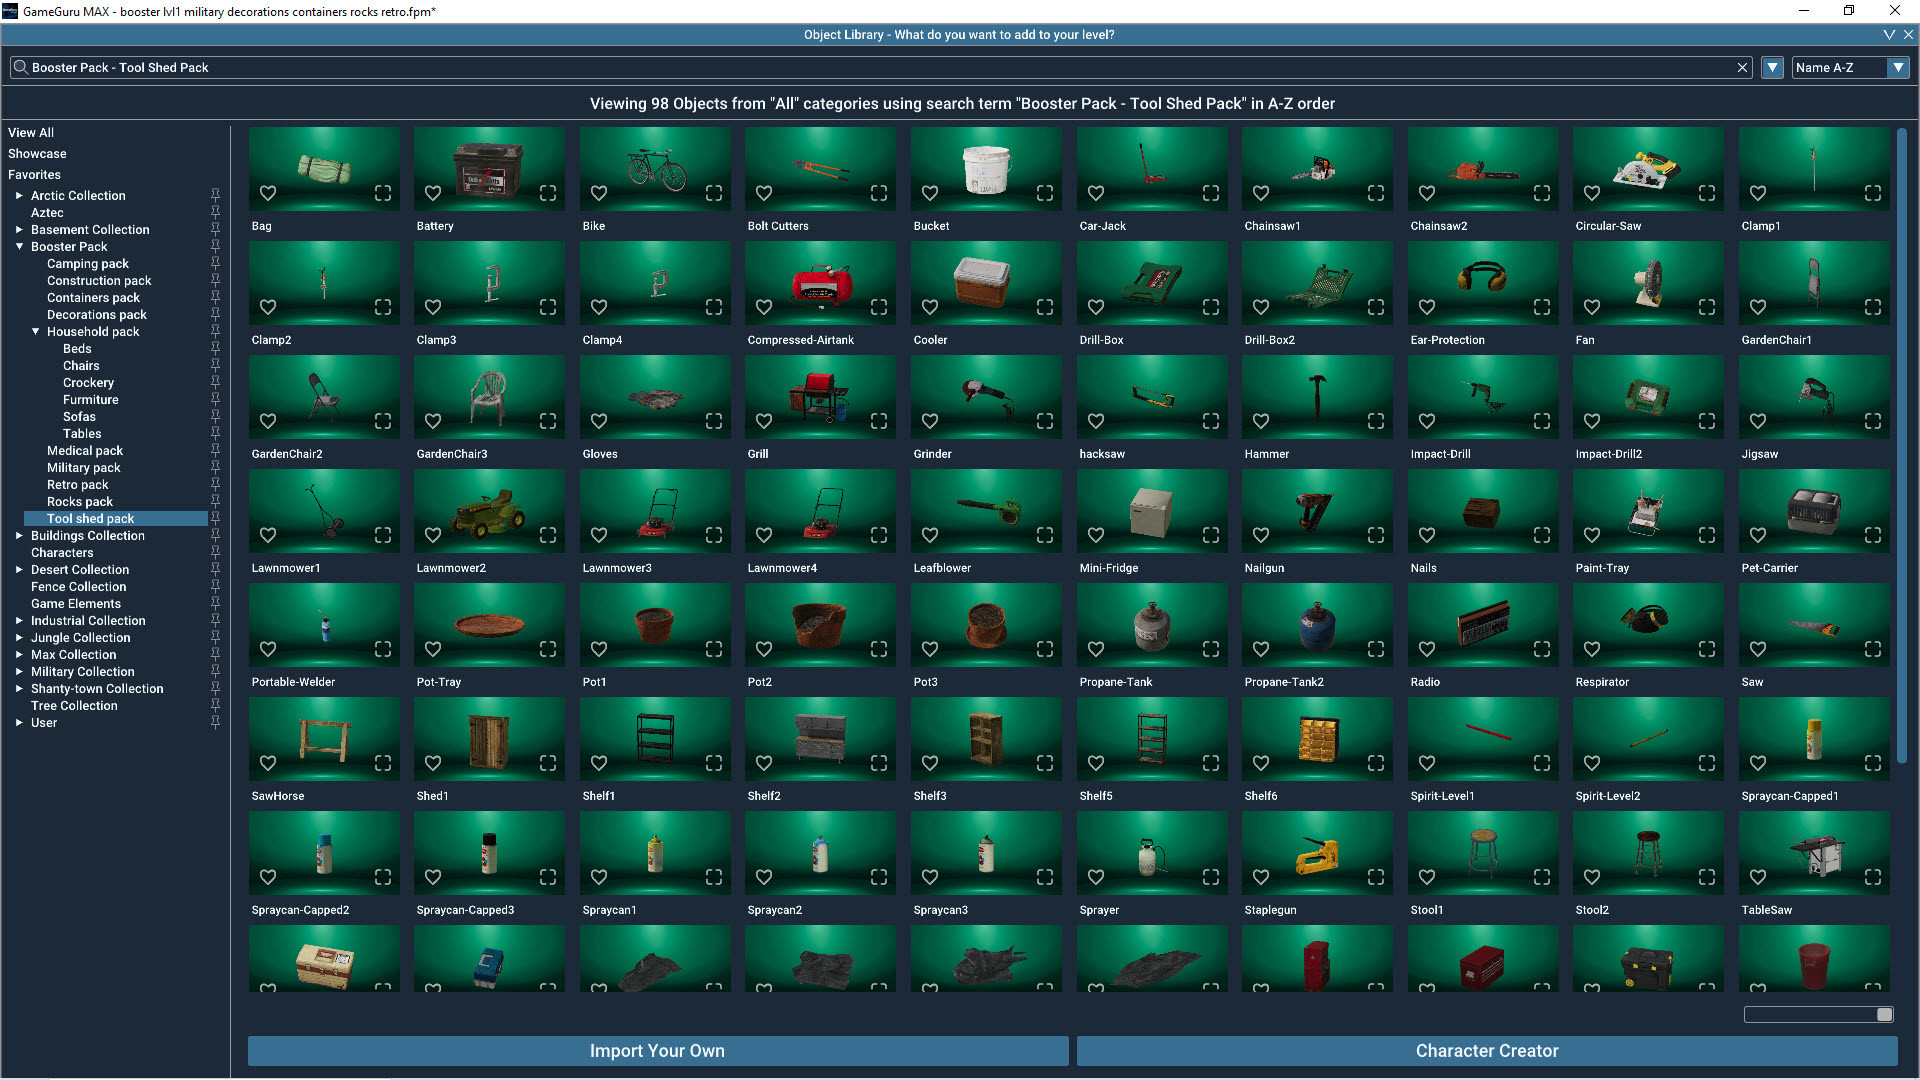The image size is (1920, 1080).
Task: Pin the Camping pack category
Action: pos(215,263)
